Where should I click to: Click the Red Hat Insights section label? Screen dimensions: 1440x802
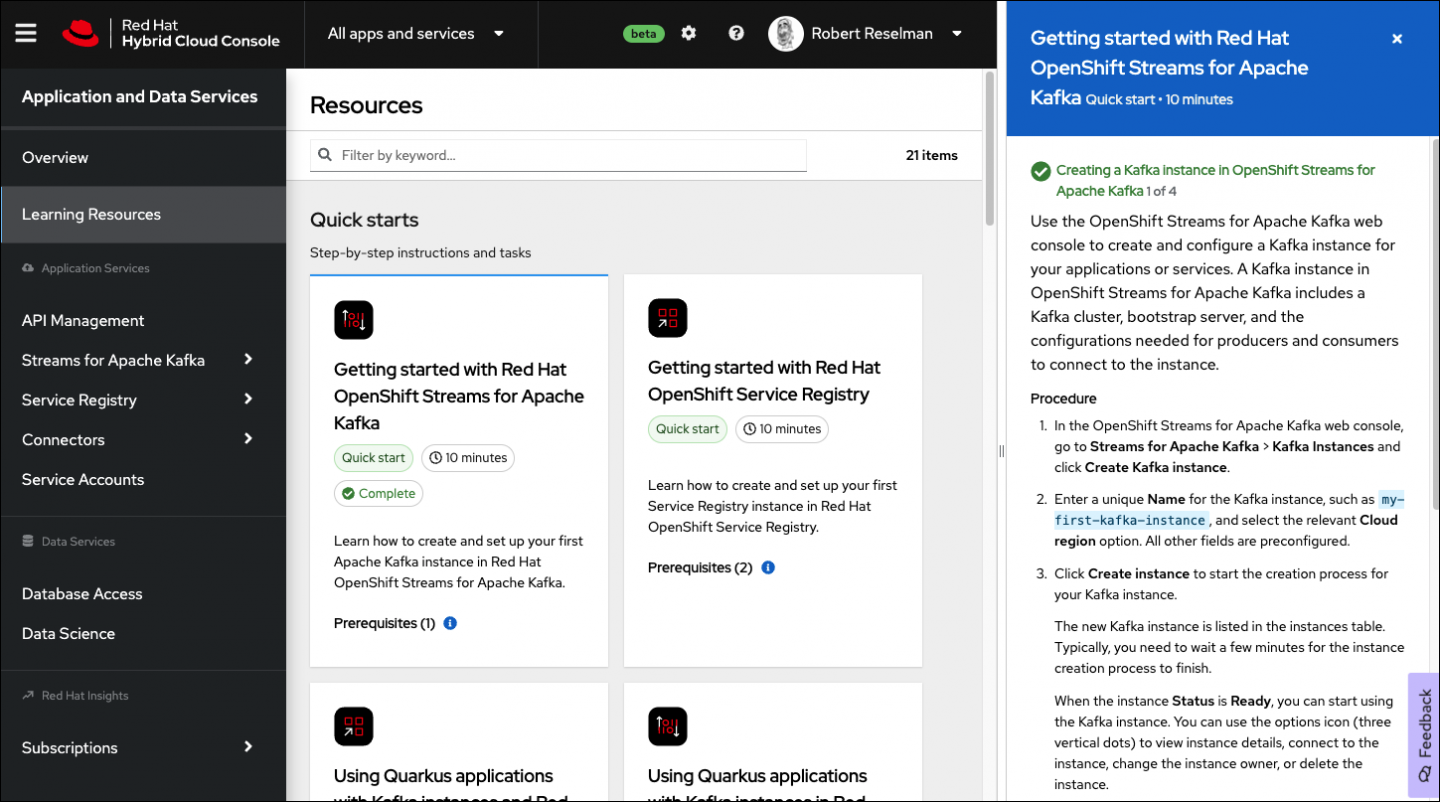(85, 695)
